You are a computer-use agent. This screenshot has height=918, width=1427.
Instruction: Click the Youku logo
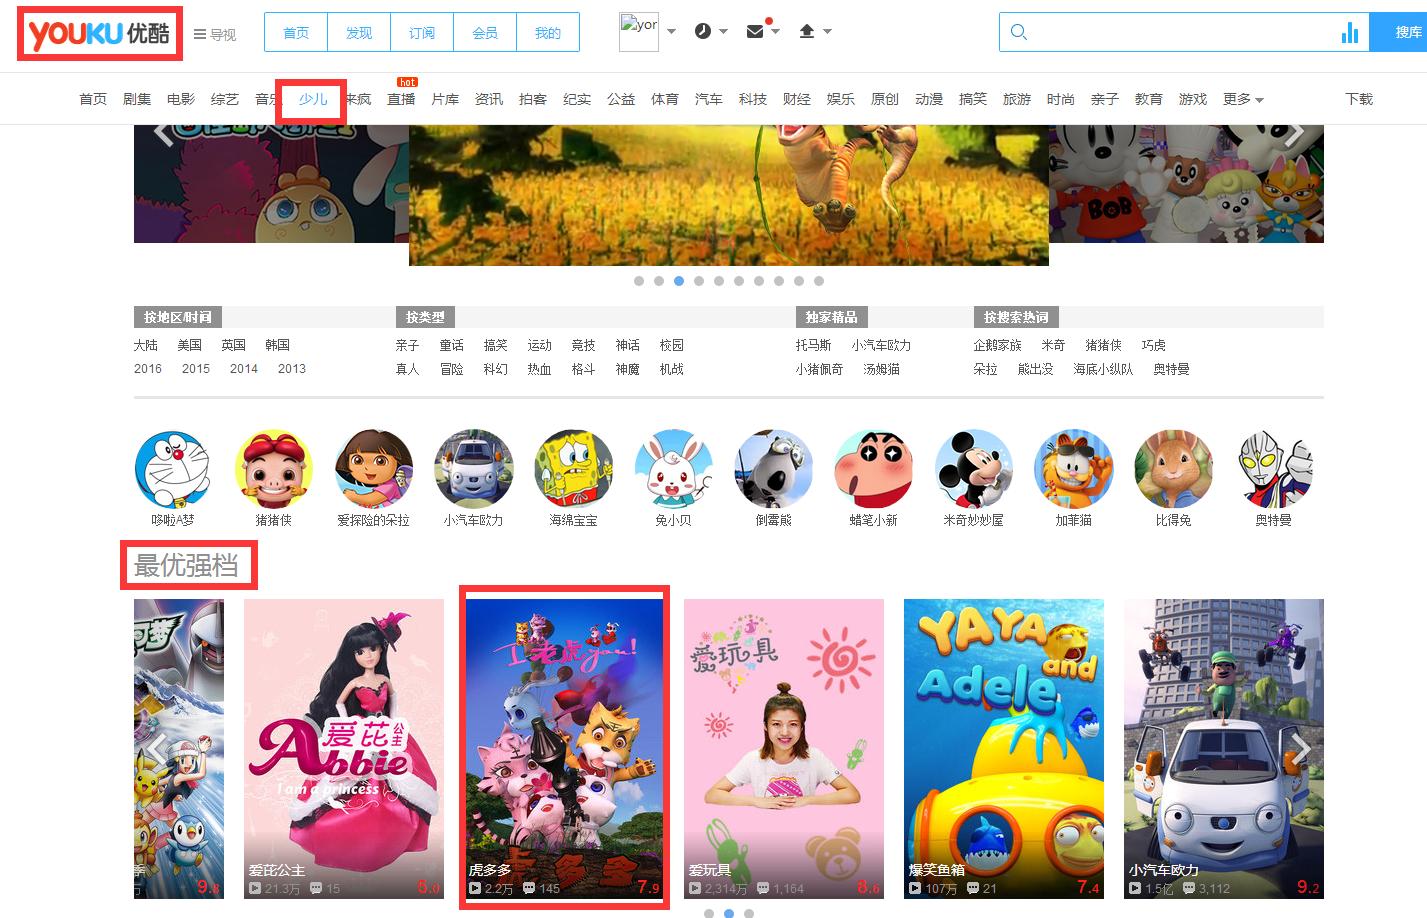[99, 33]
